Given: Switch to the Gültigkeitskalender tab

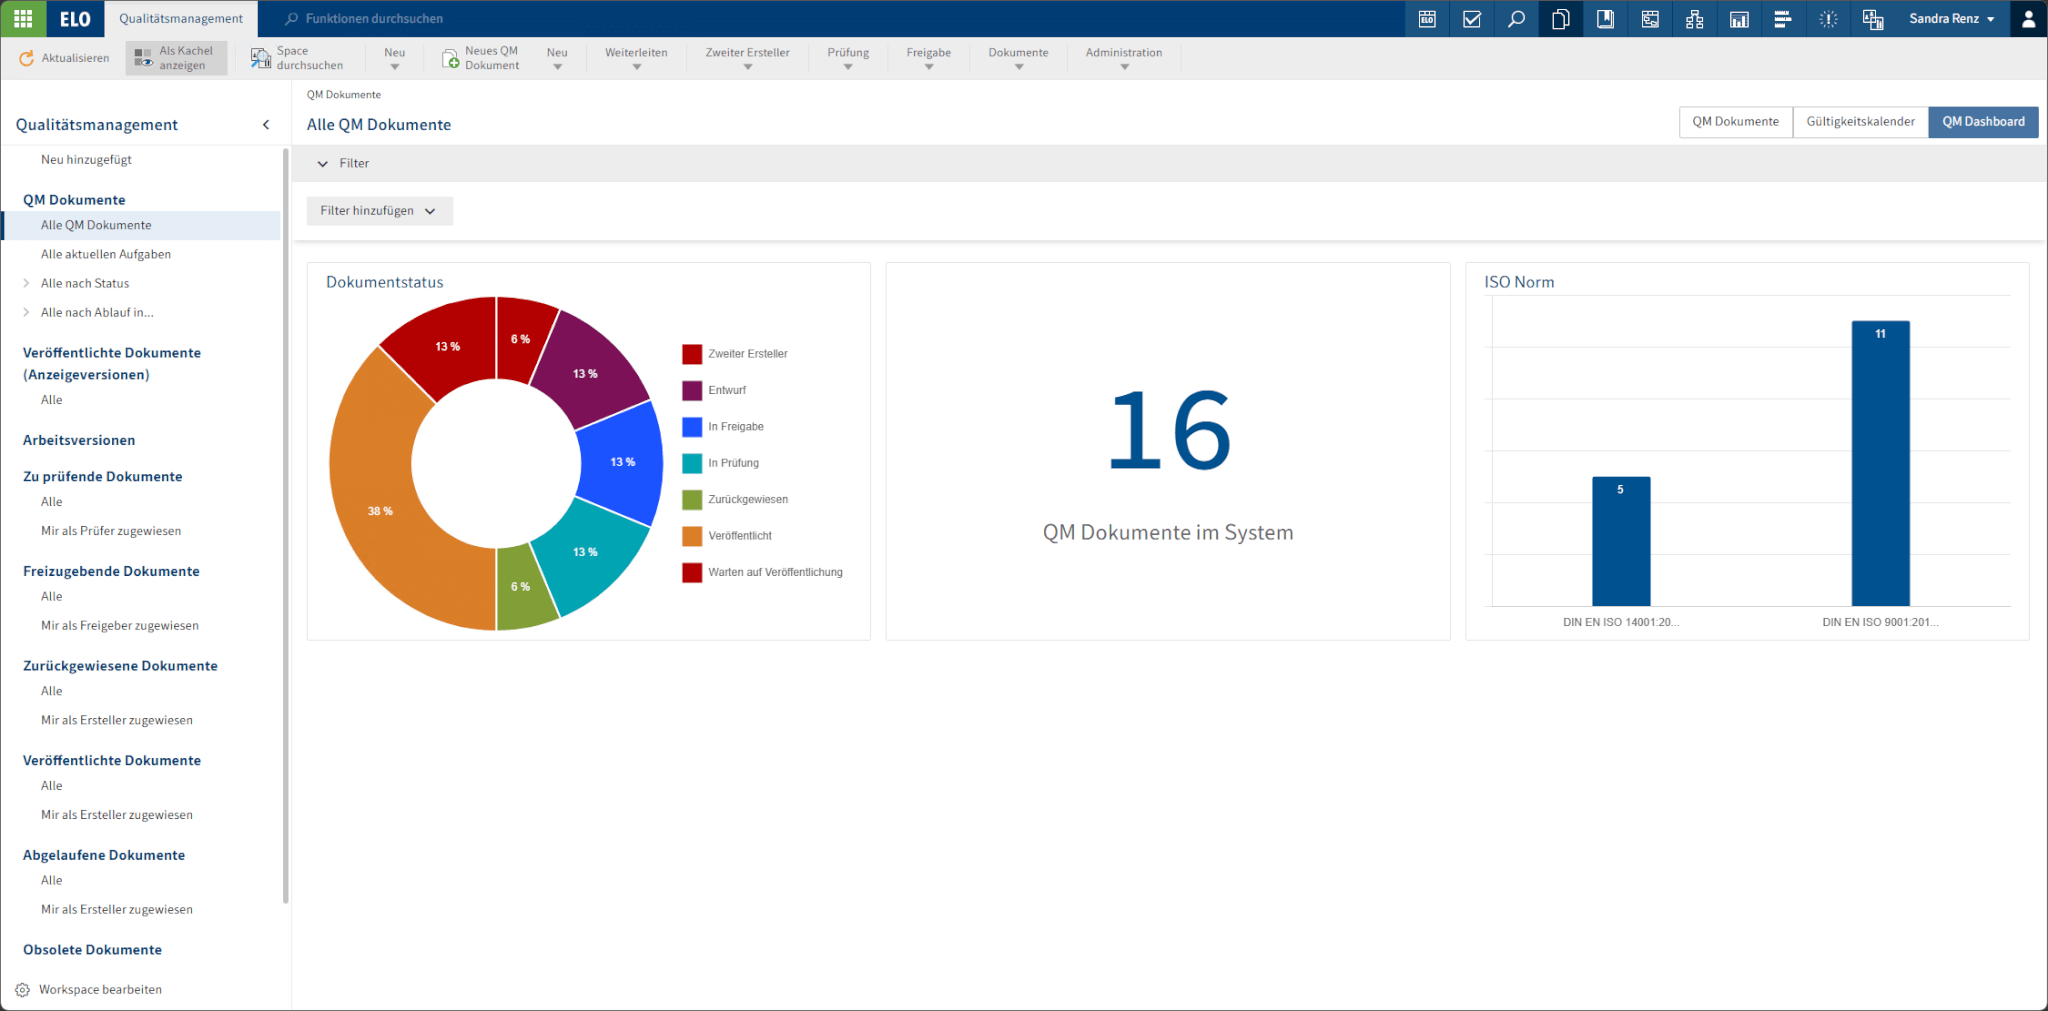Looking at the screenshot, I should pyautogui.click(x=1859, y=122).
